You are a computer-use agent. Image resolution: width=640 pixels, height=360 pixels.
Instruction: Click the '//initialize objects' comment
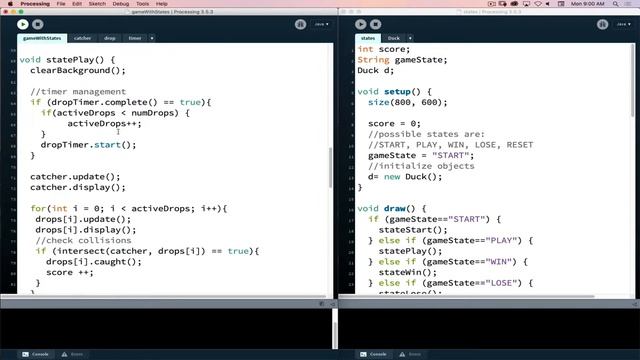(x=421, y=166)
